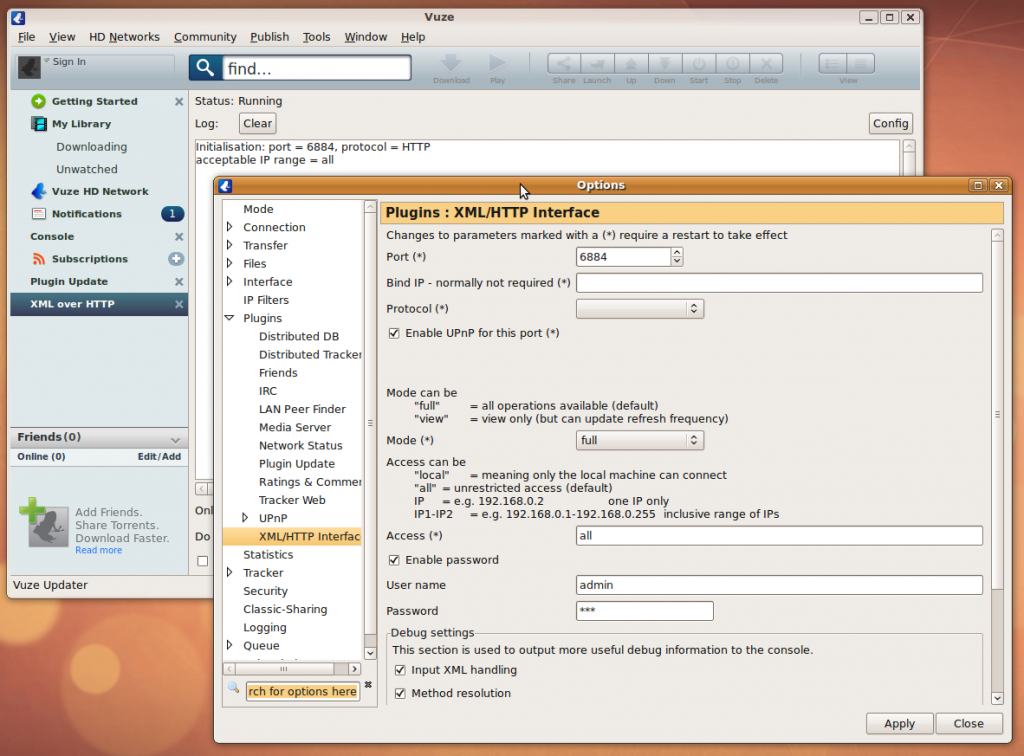This screenshot has height=756, width=1024.
Task: Click the Clear log button
Action: tap(257, 123)
